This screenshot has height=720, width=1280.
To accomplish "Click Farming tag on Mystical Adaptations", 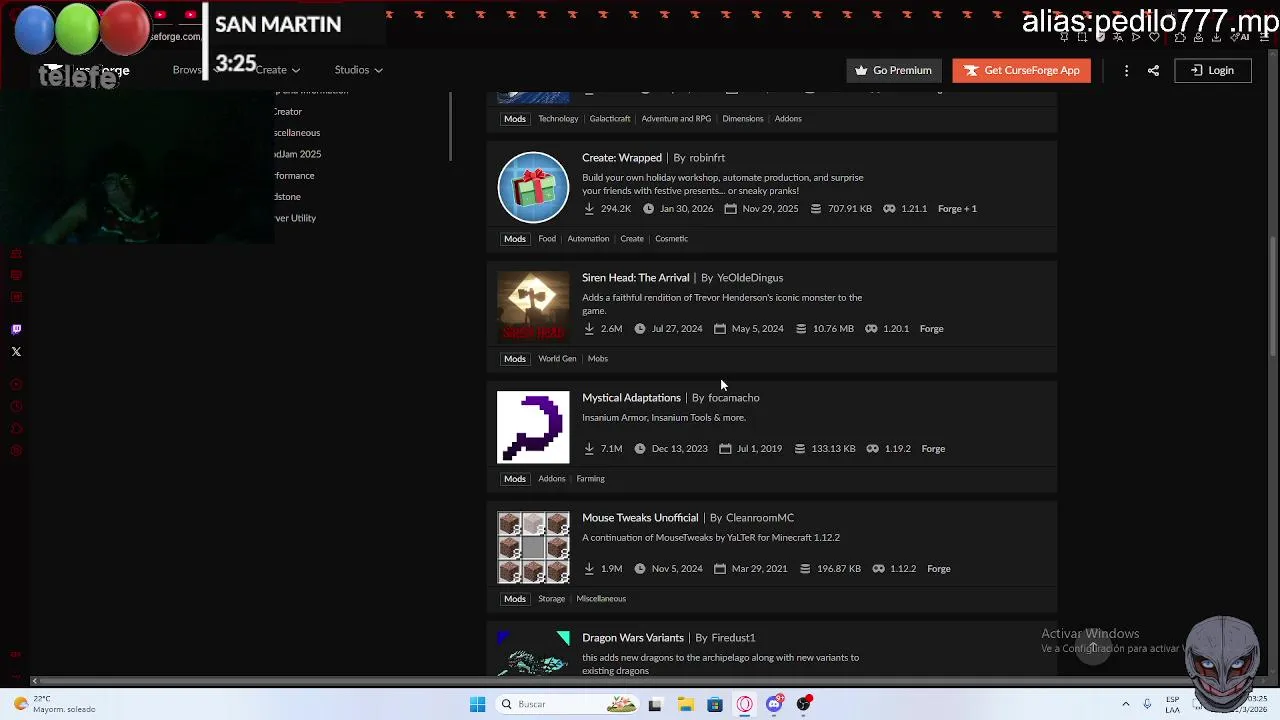I will [590, 479].
